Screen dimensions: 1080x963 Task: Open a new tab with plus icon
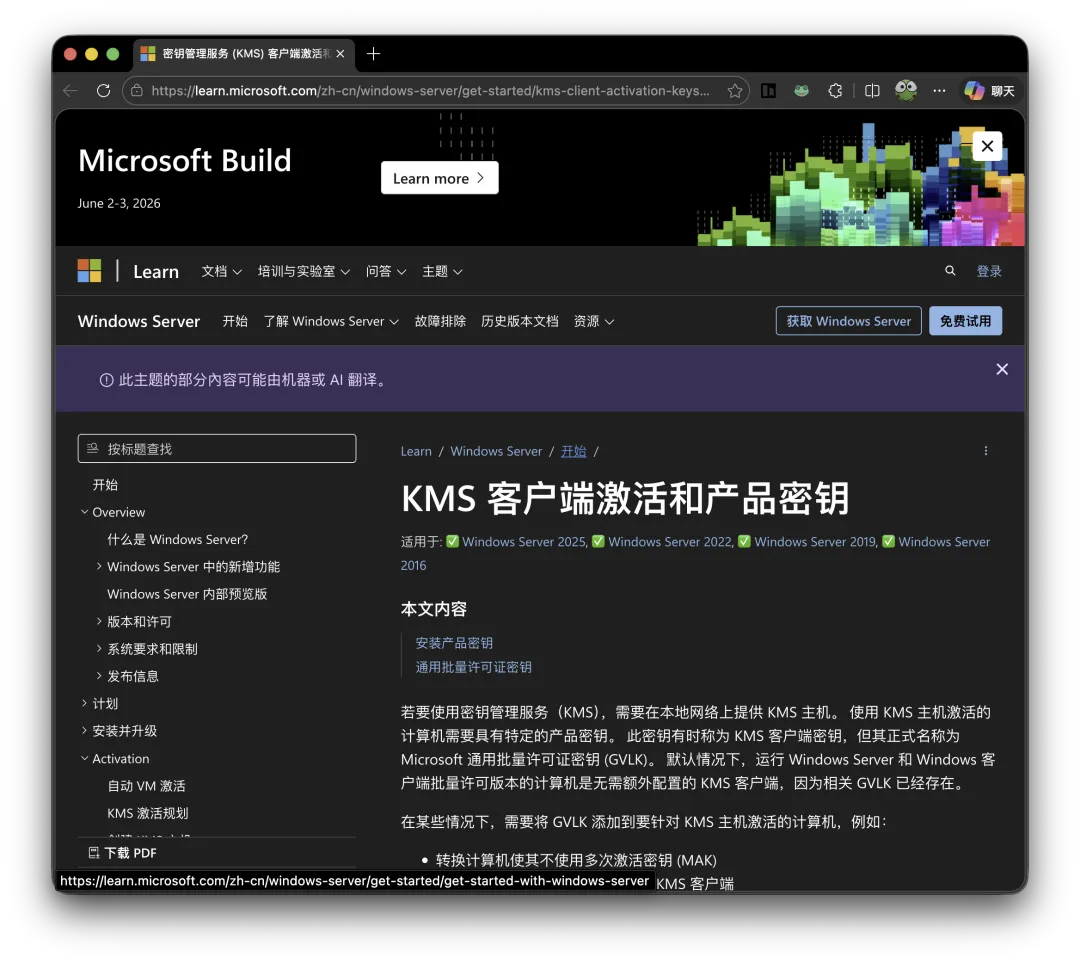pos(373,54)
